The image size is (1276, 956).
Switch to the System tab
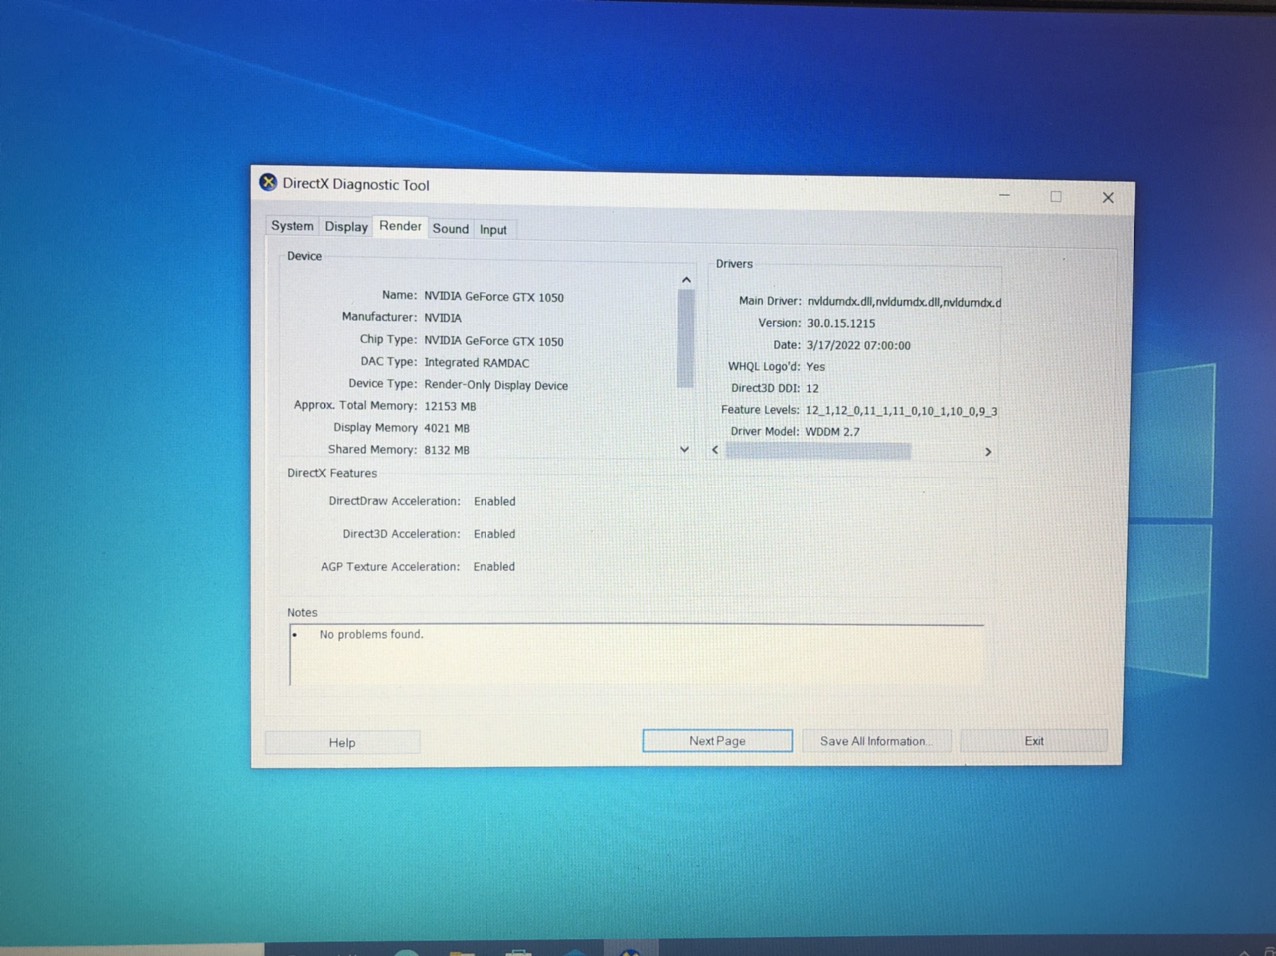[292, 226]
